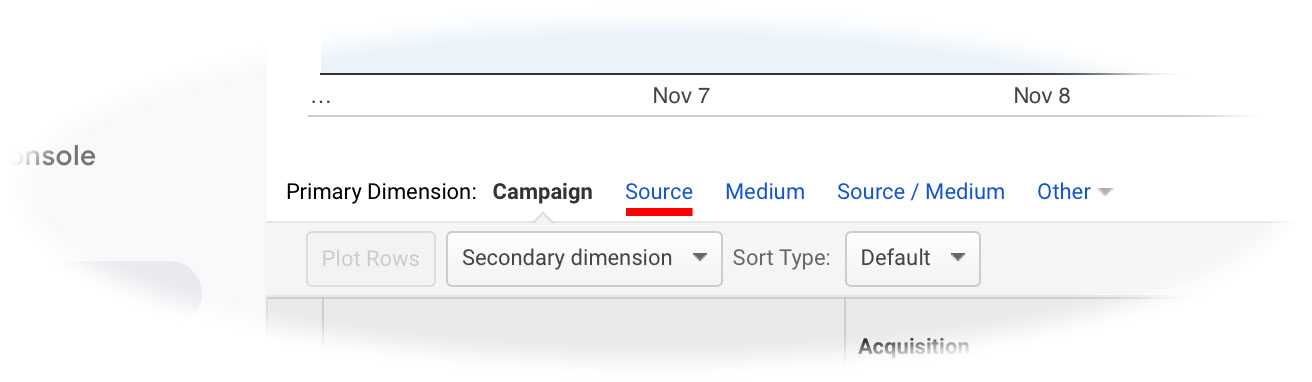Click the Secondary dimension caret arrow
This screenshot has width=1312, height=382.
pyautogui.click(x=700, y=258)
